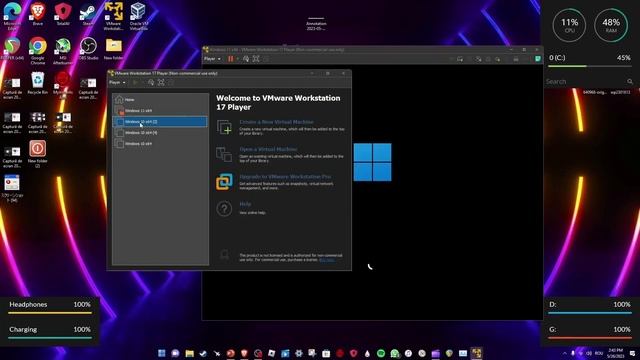Open Settings gear in the taskbar
The image size is (640, 360).
(299, 353)
